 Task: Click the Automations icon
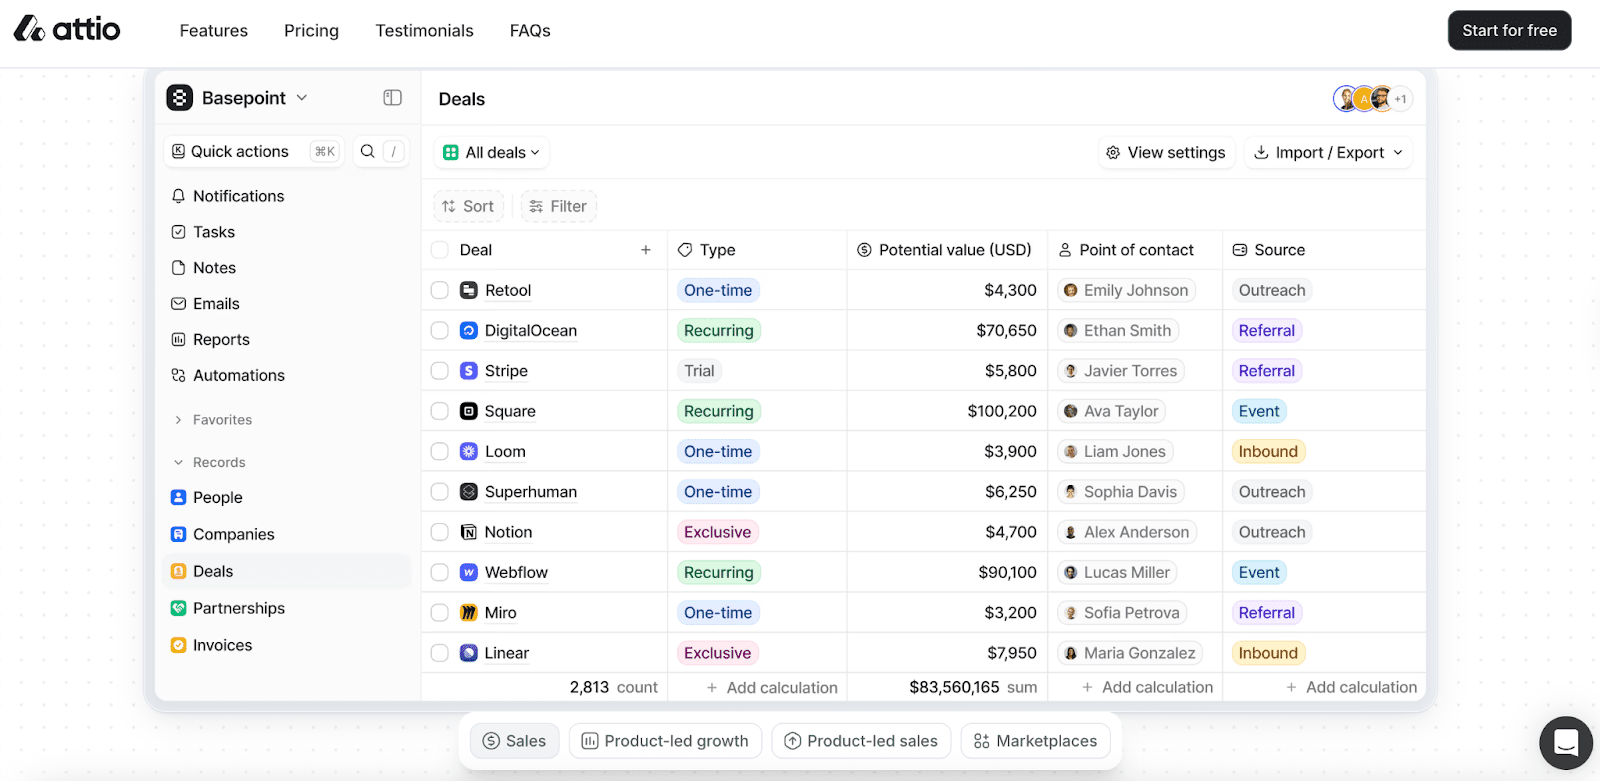[178, 376]
